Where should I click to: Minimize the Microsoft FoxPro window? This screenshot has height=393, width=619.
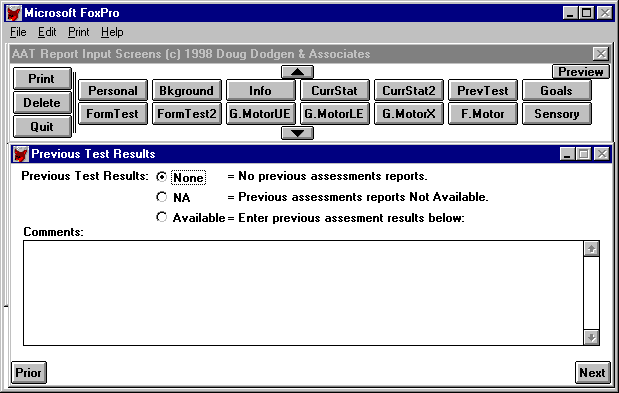click(x=570, y=13)
